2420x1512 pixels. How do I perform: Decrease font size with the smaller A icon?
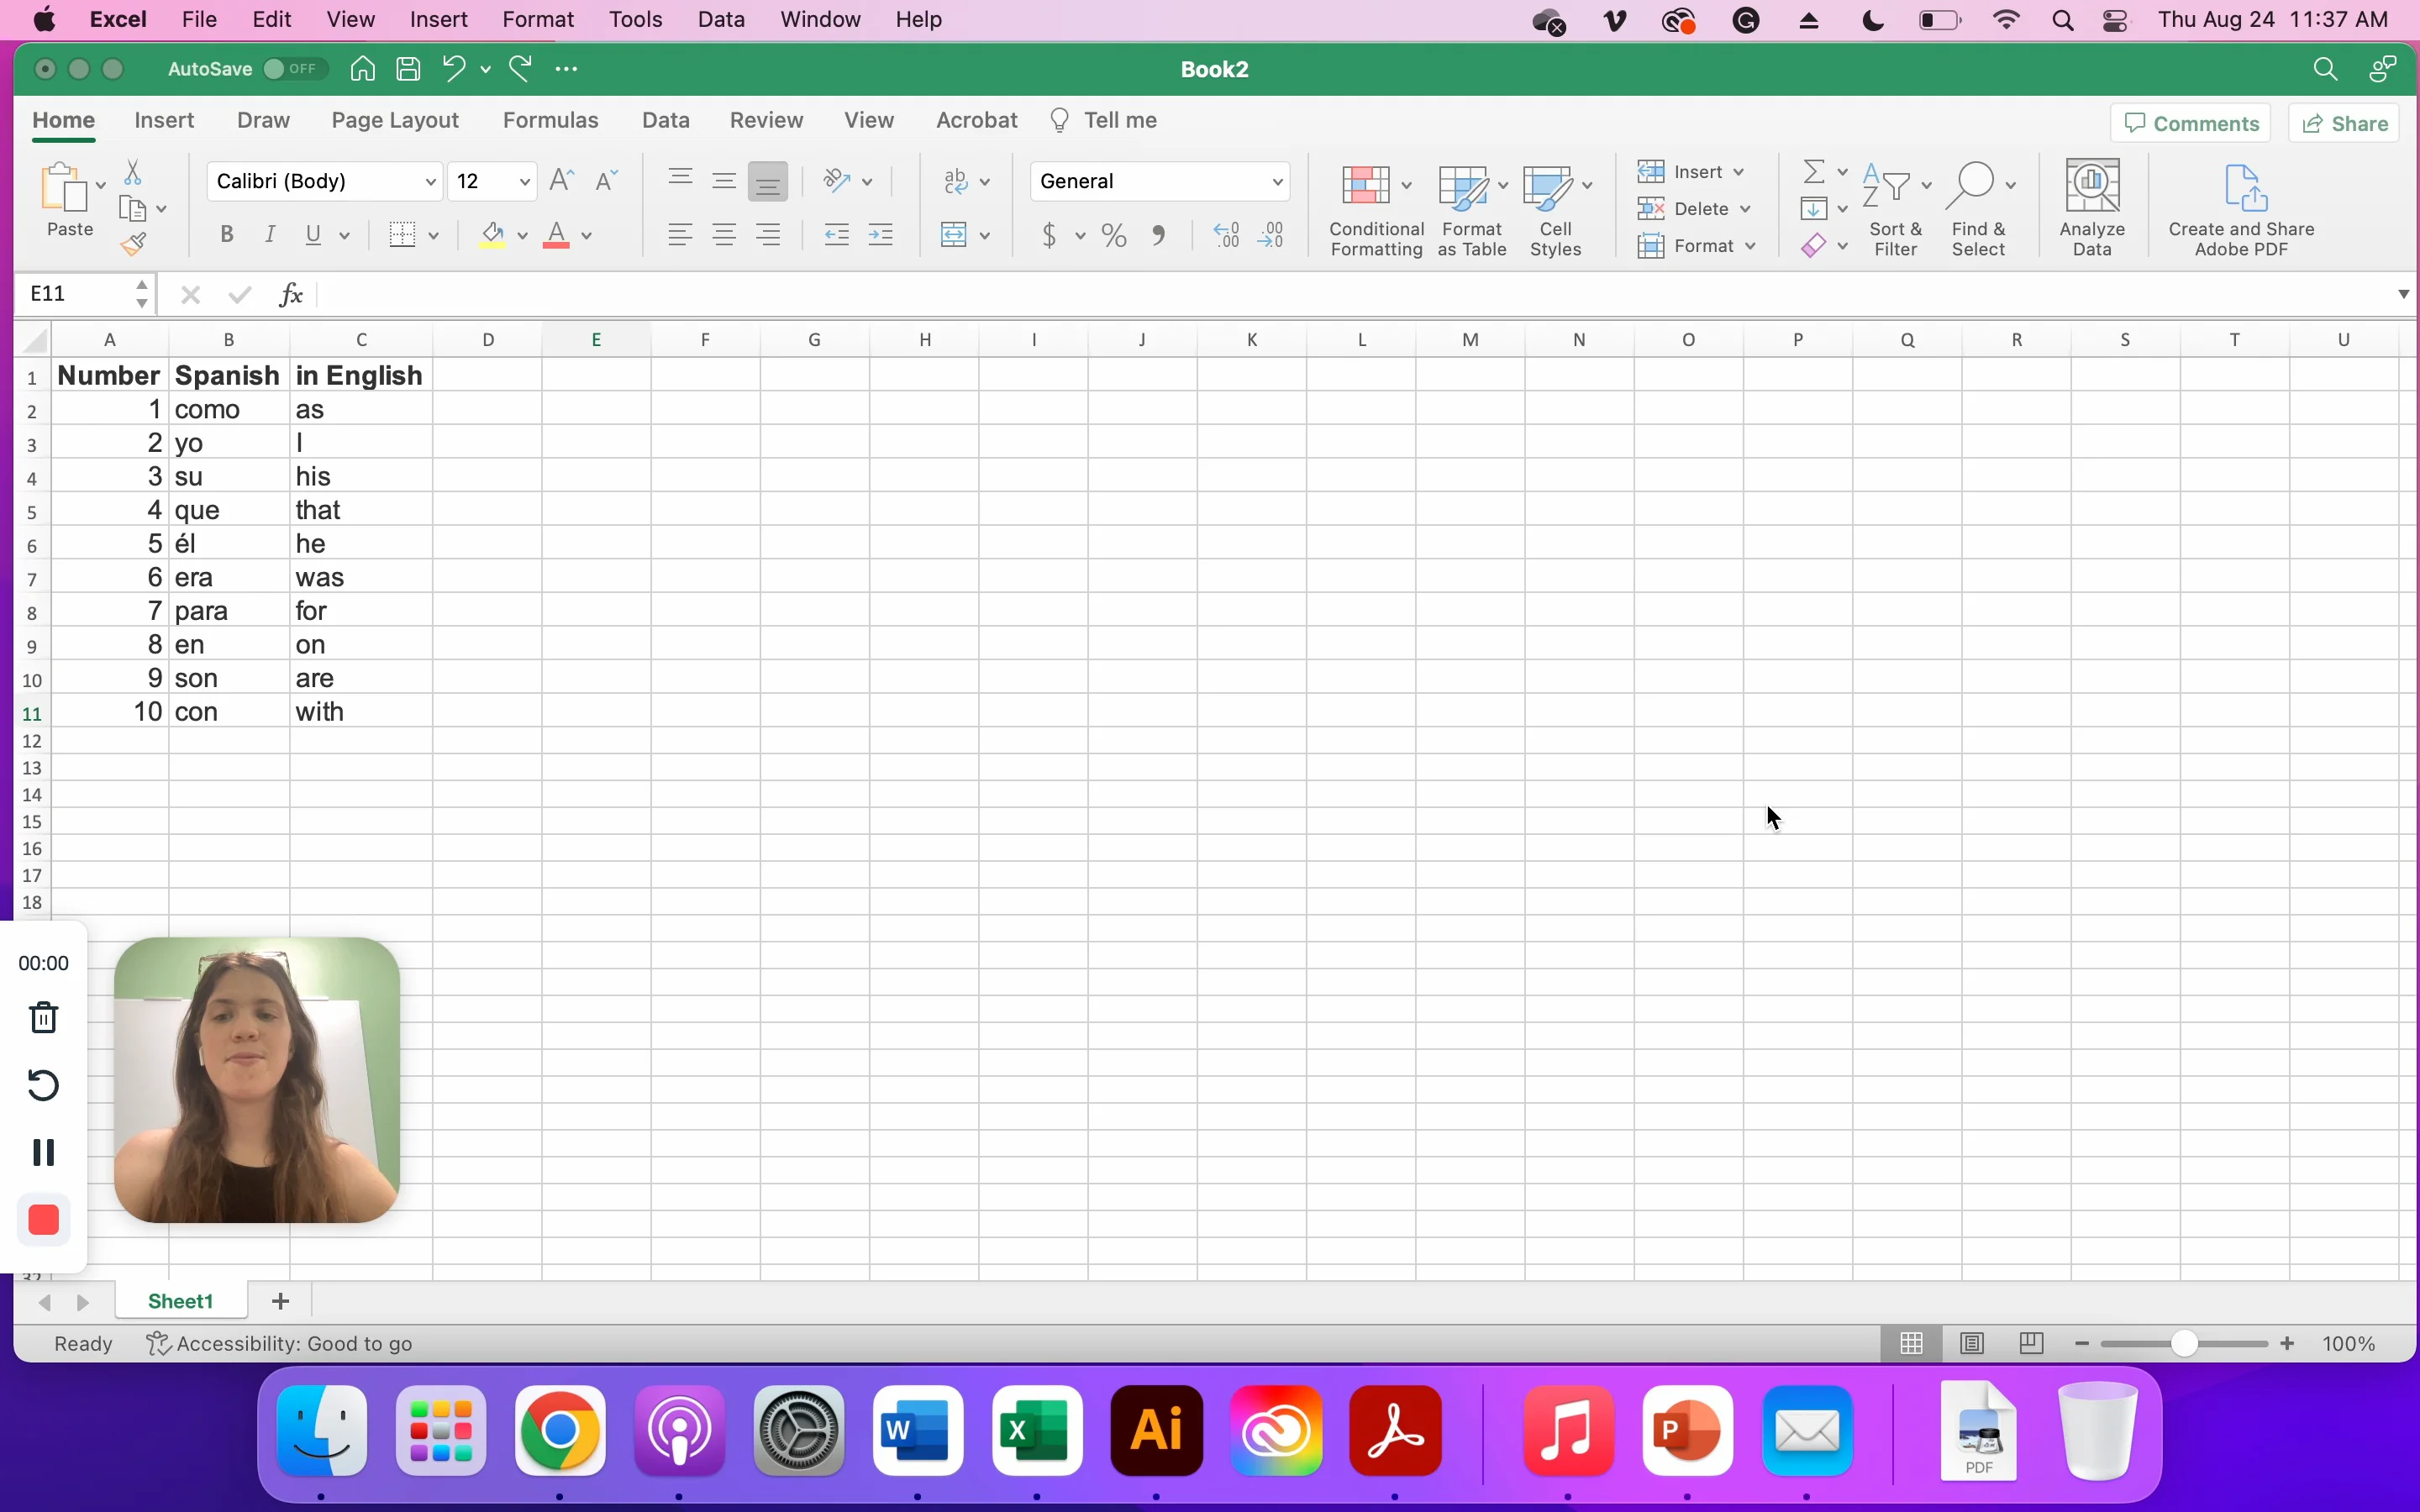[606, 181]
